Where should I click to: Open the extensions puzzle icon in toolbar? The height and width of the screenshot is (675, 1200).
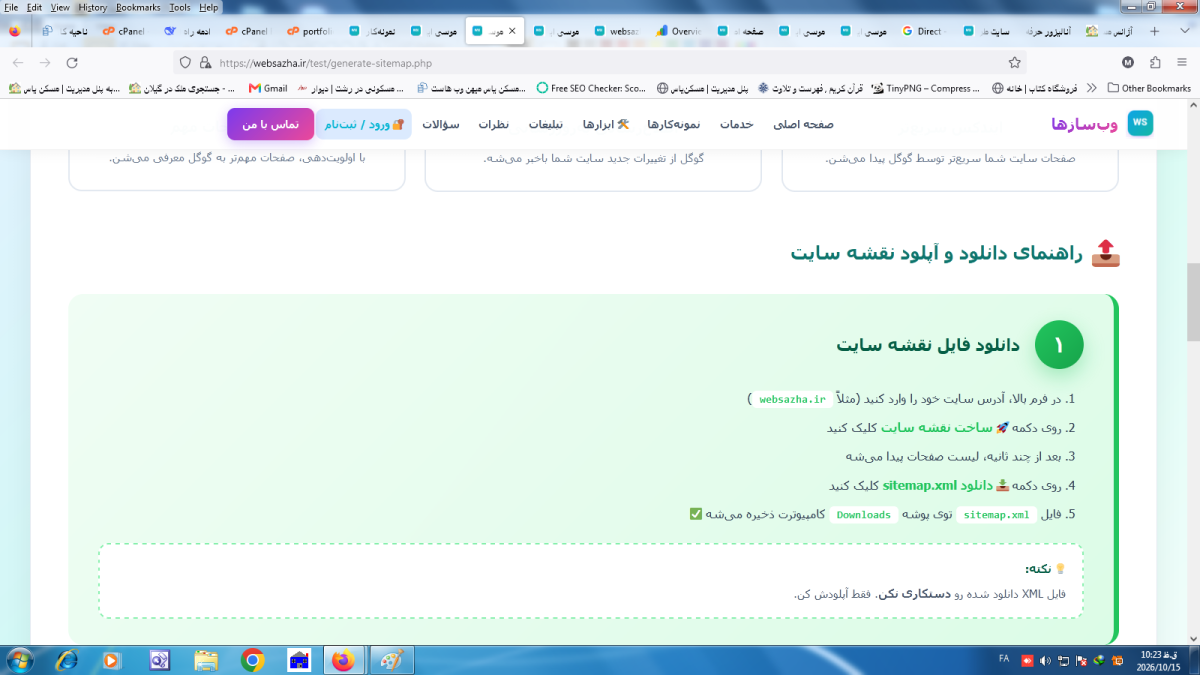point(1155,62)
